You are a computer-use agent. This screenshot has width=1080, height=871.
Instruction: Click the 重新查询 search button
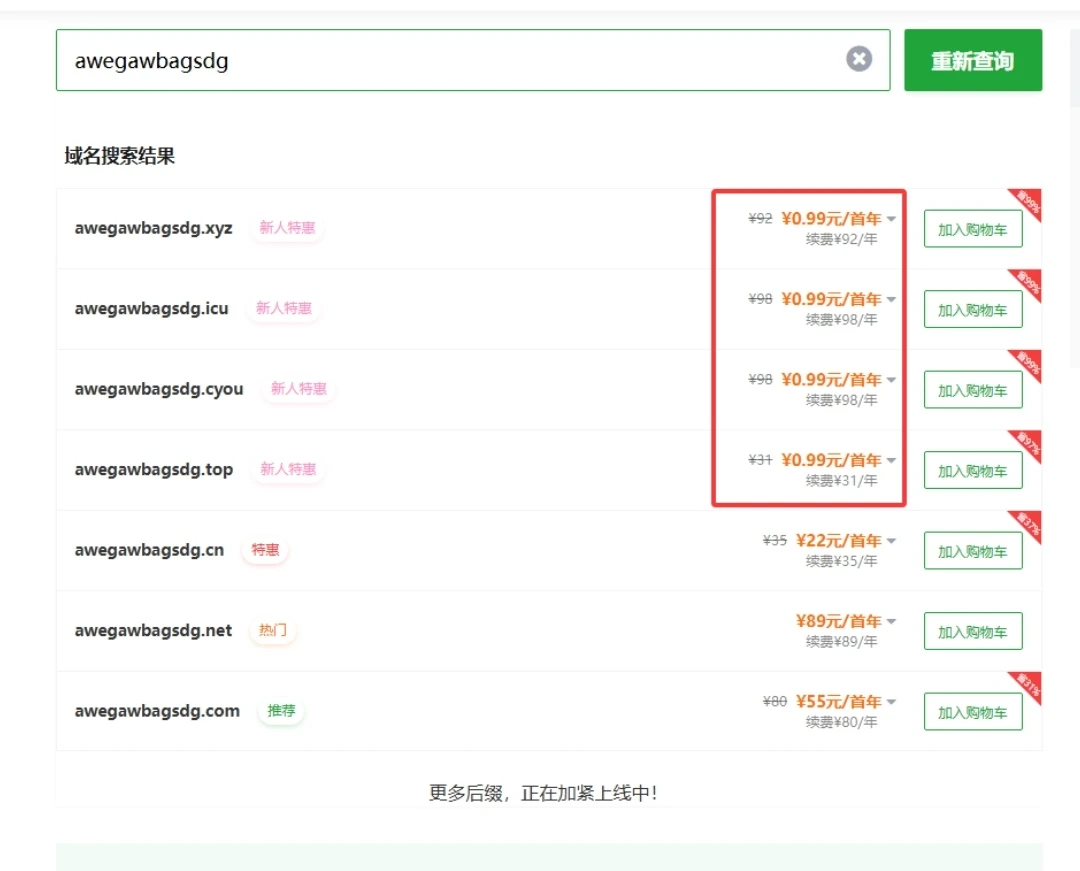point(972,60)
